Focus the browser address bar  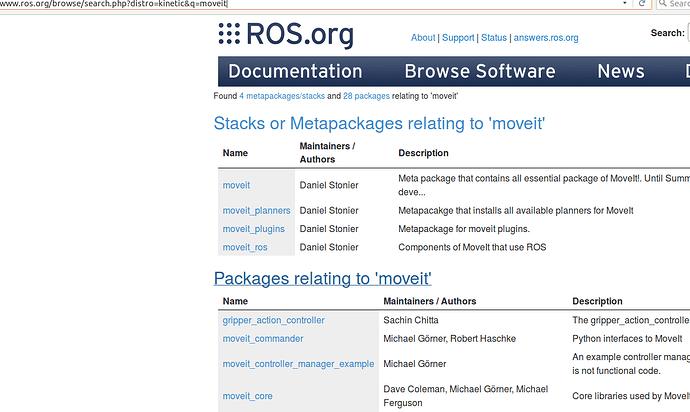pos(308,4)
